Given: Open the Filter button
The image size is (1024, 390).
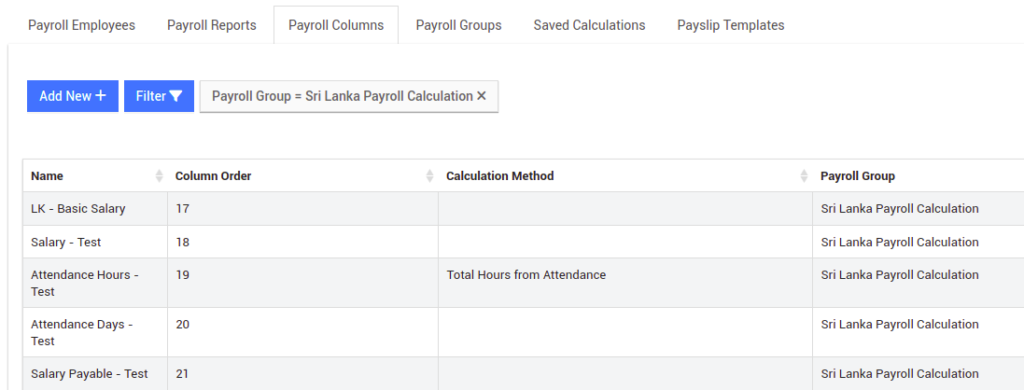Looking at the screenshot, I should pos(159,96).
